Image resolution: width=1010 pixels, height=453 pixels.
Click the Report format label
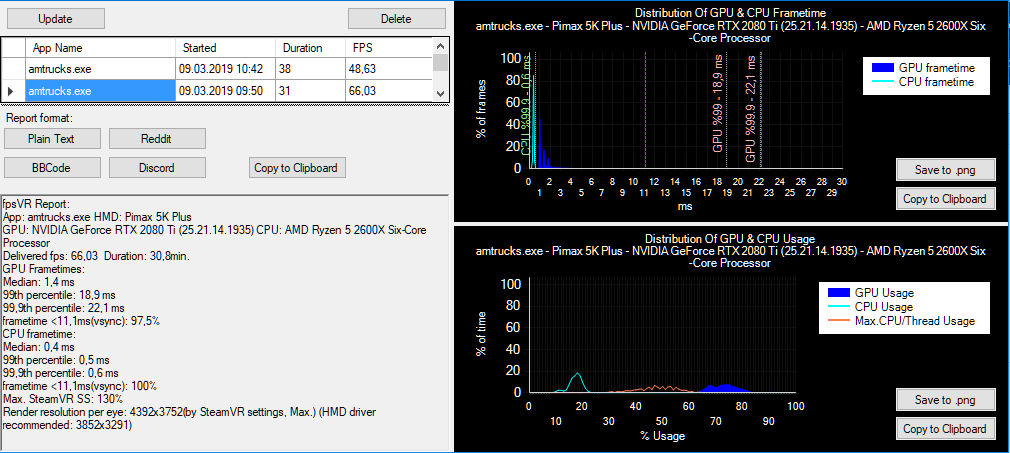coord(39,119)
